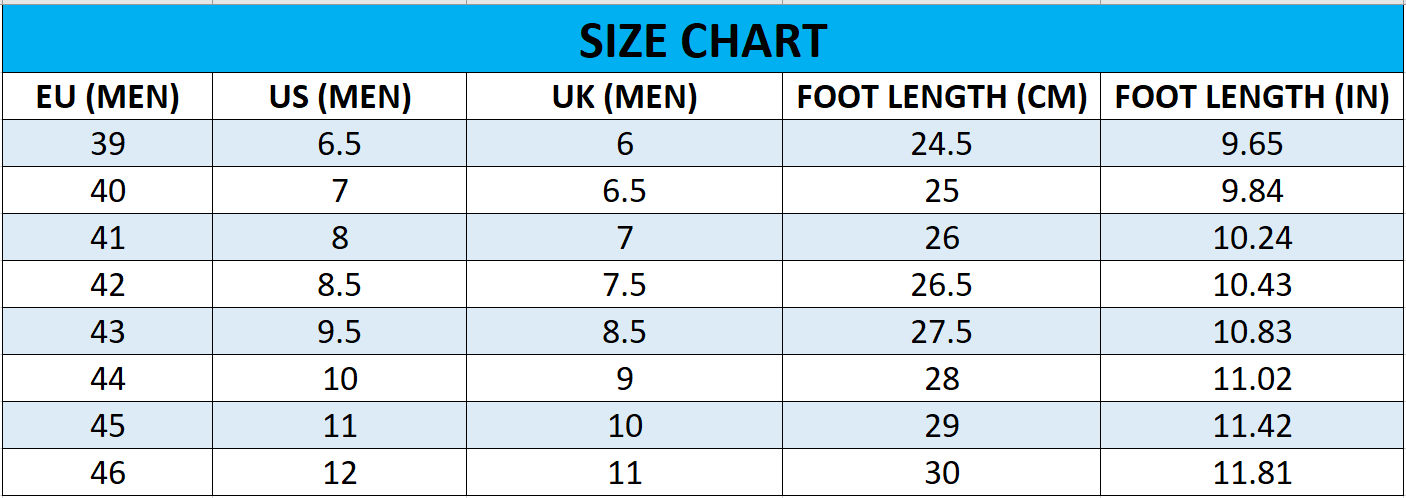The image size is (1406, 498).
Task: Select EU size 41 cell
Action: coord(108,238)
